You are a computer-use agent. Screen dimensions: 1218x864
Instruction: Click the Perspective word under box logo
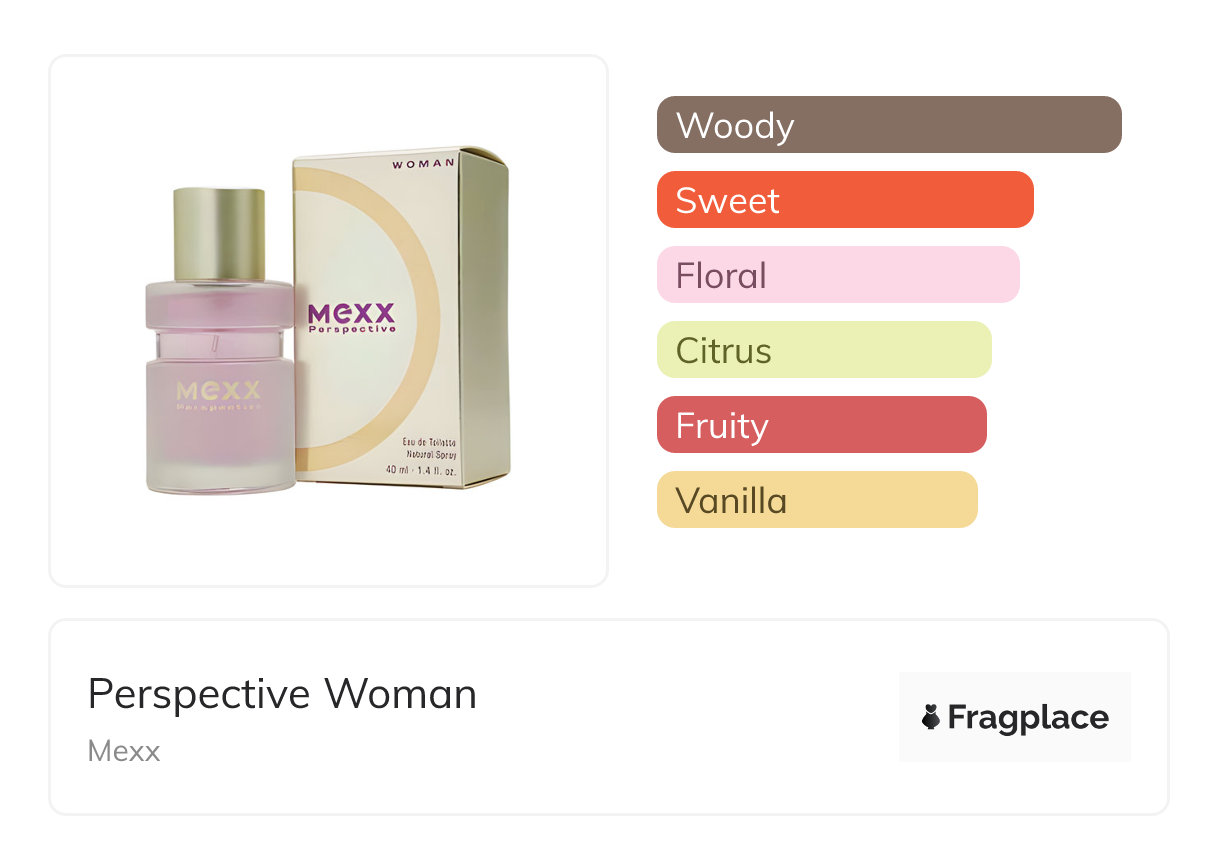pos(351,329)
